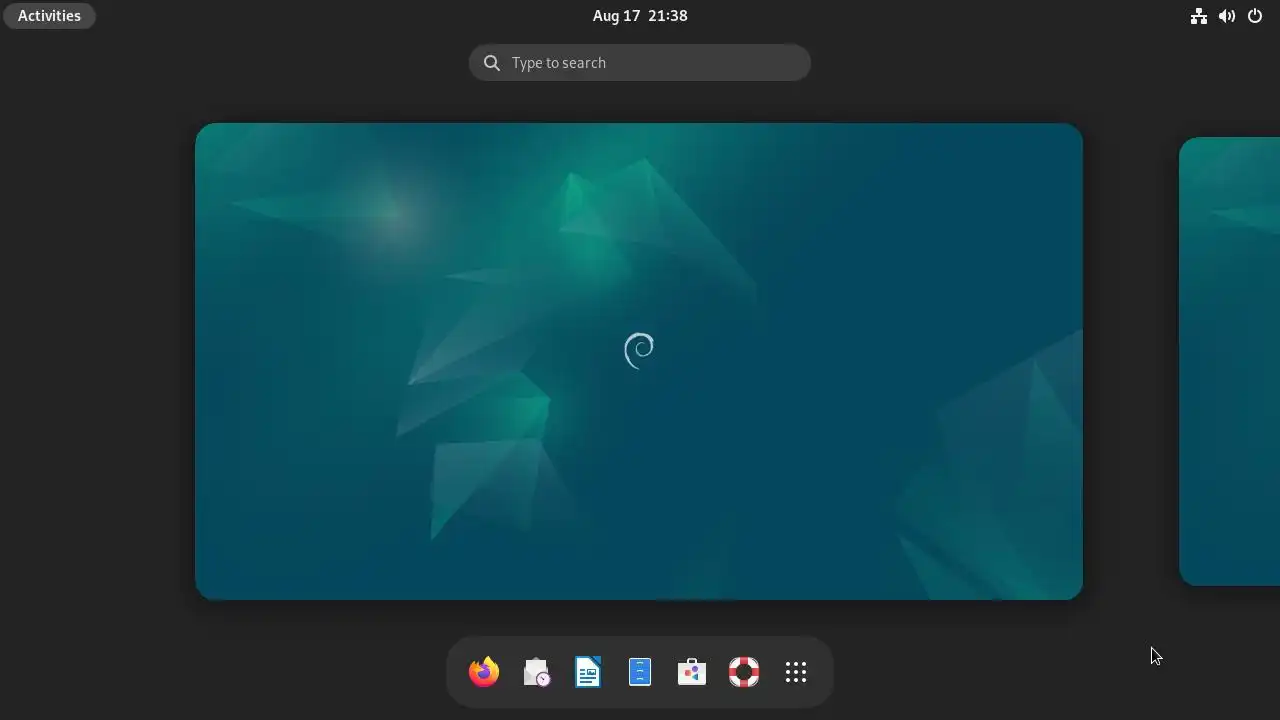Image resolution: width=1280 pixels, height=720 pixels.
Task: Click the search magnifier icon
Action: (x=492, y=63)
